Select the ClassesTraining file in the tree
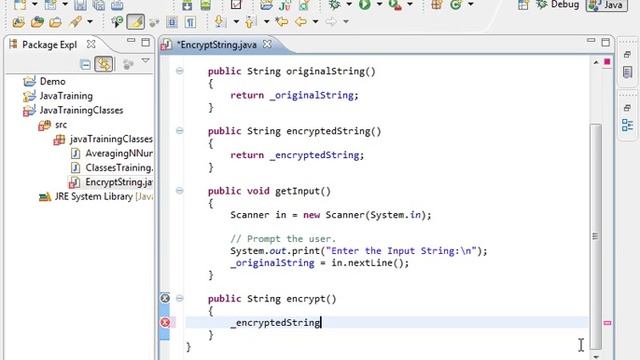This screenshot has width=640, height=360. click(x=111, y=168)
